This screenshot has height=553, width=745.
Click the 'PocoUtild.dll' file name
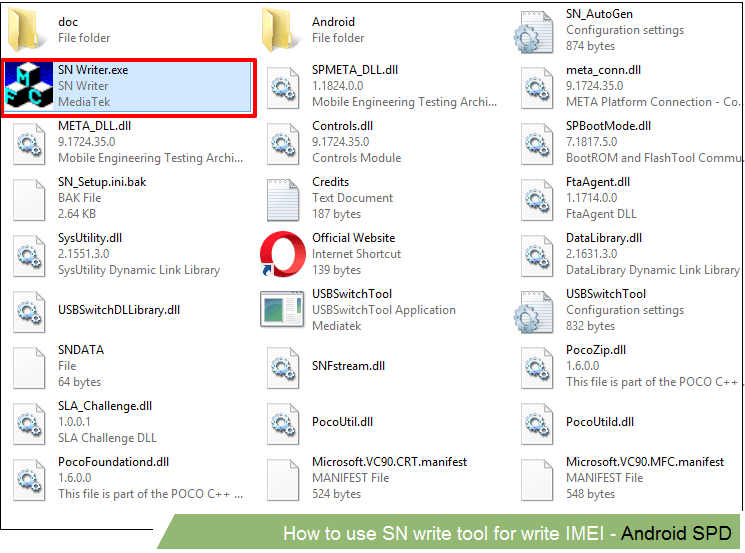(600, 422)
